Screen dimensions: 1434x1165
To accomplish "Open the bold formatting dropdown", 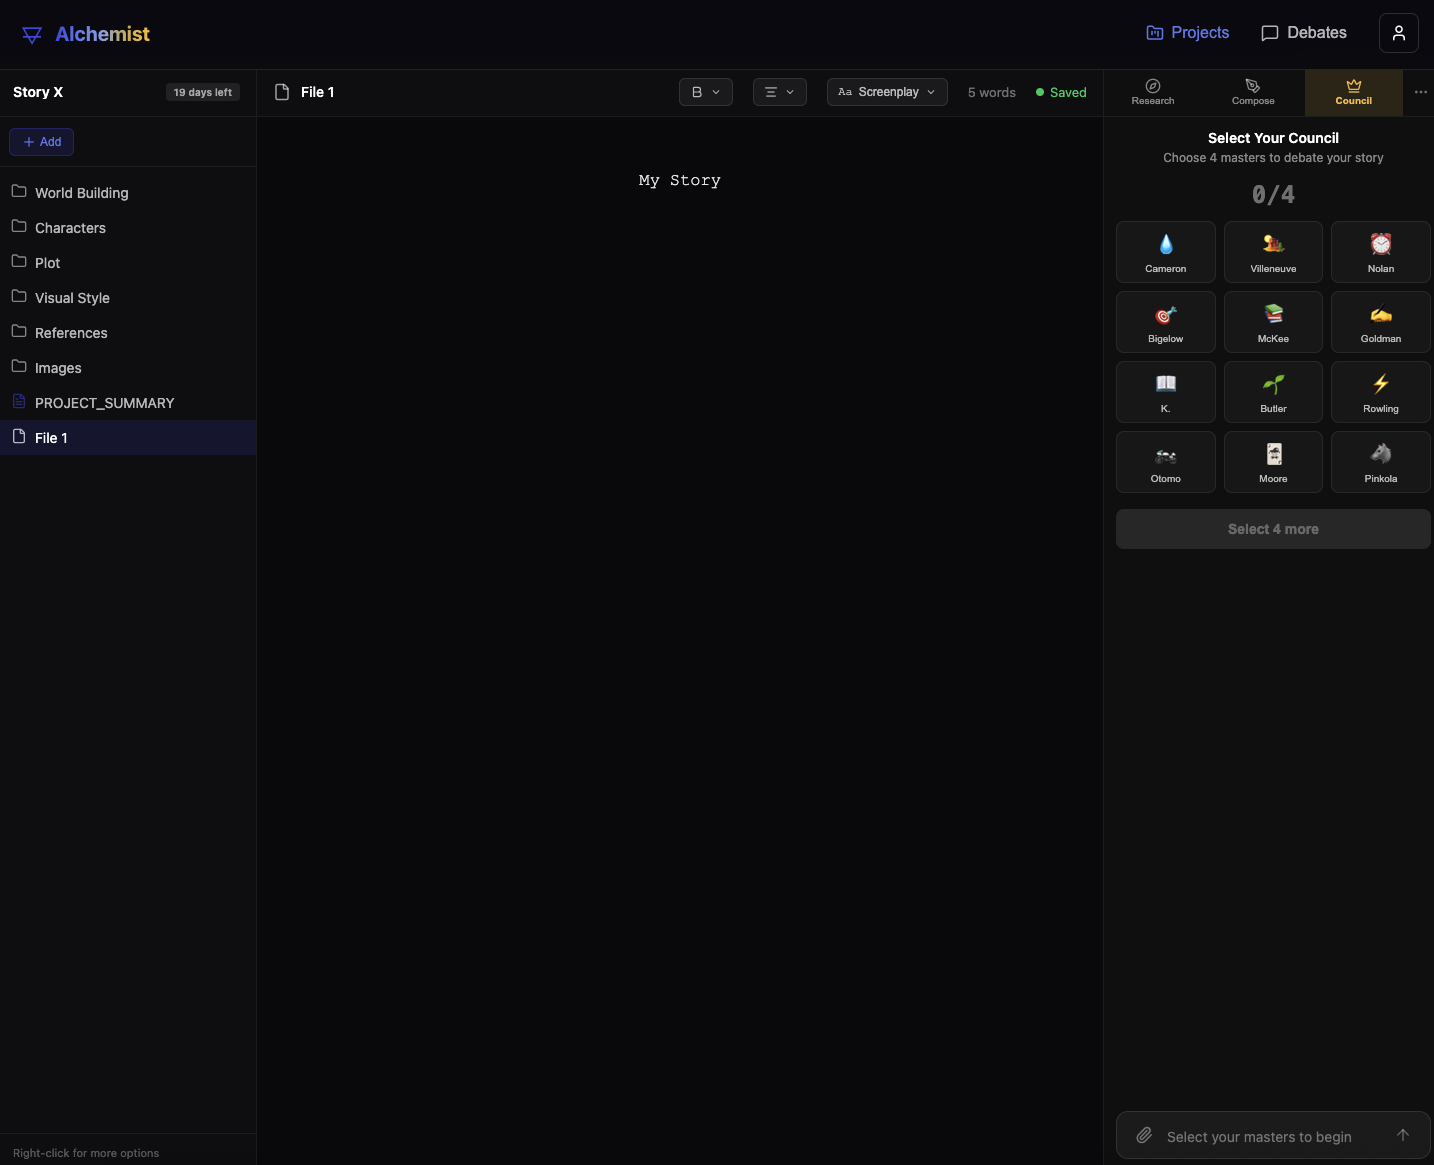I will click(x=705, y=92).
